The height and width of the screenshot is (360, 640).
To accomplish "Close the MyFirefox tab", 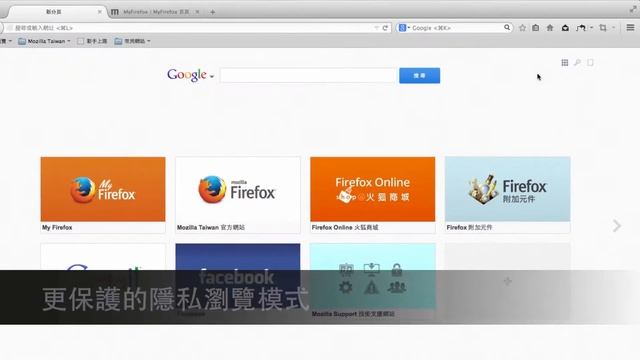I will [x=198, y=12].
